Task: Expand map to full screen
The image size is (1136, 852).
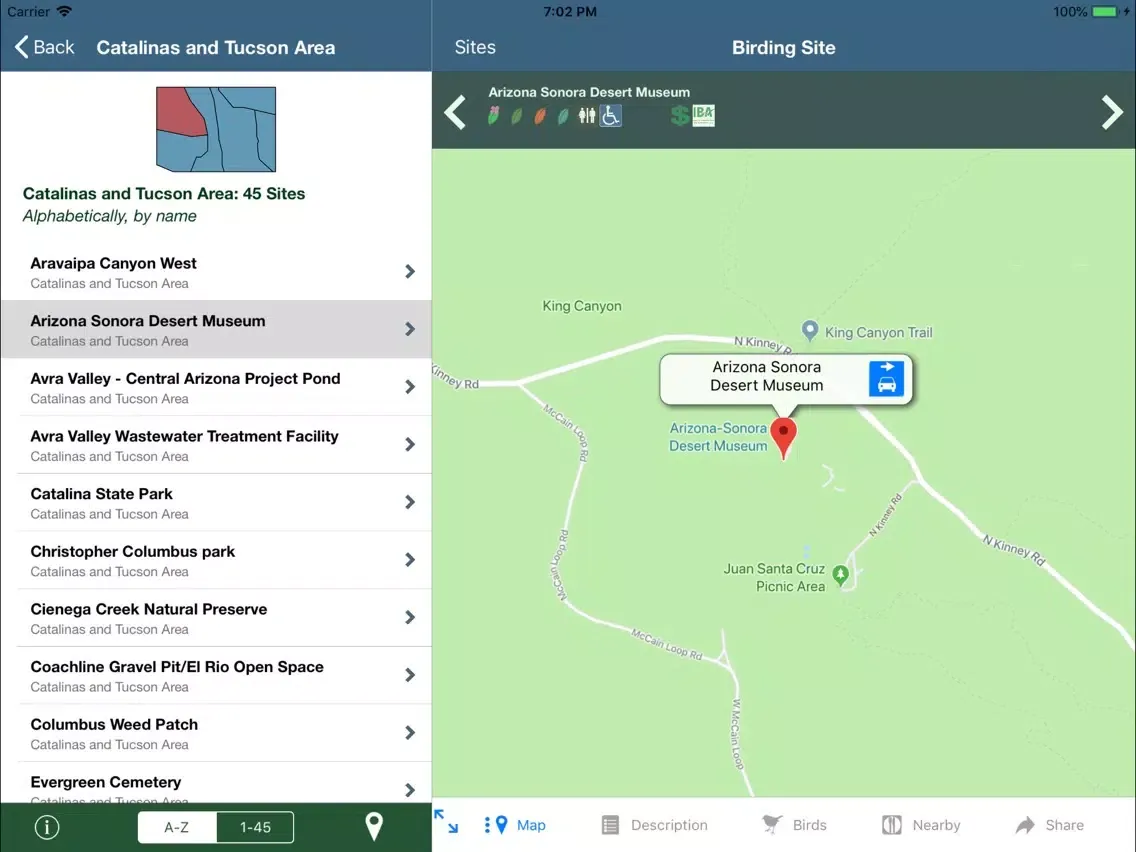Action: point(446,822)
